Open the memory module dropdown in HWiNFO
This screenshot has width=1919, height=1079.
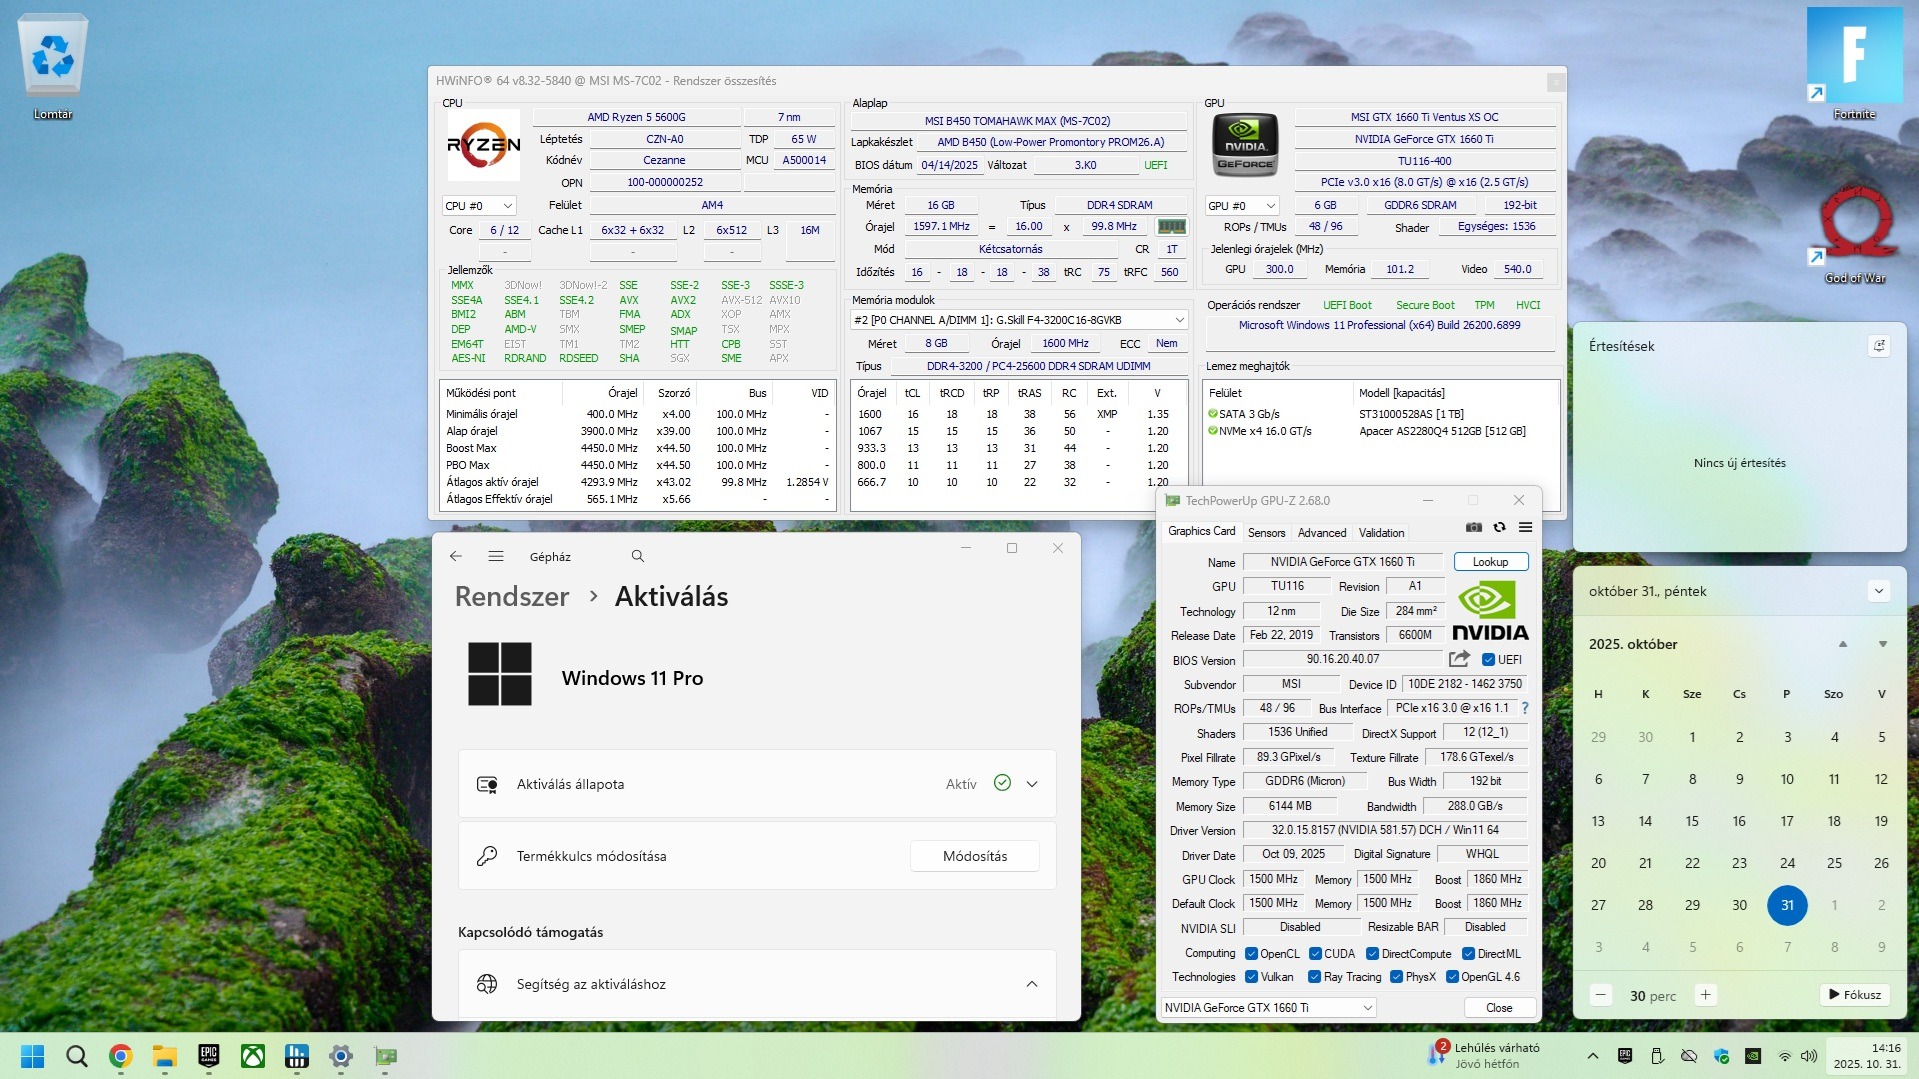(x=1018, y=320)
